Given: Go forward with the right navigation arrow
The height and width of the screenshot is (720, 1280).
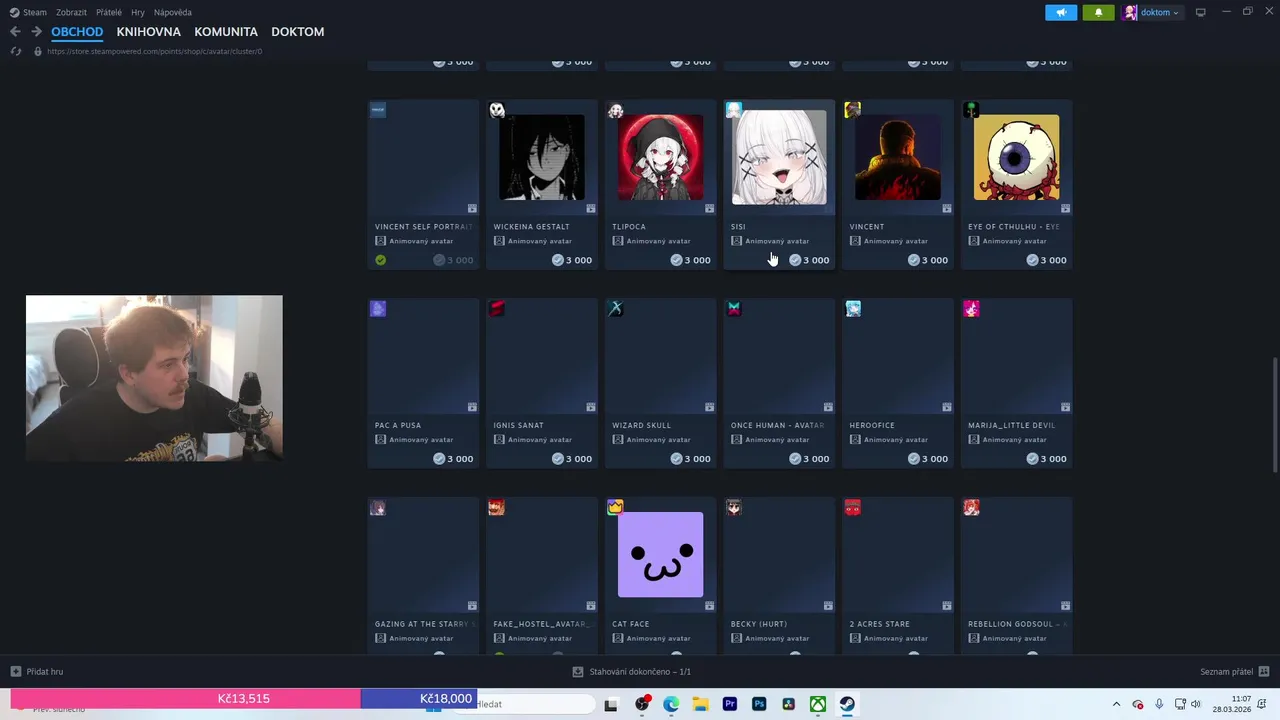Looking at the screenshot, I should point(36,32).
